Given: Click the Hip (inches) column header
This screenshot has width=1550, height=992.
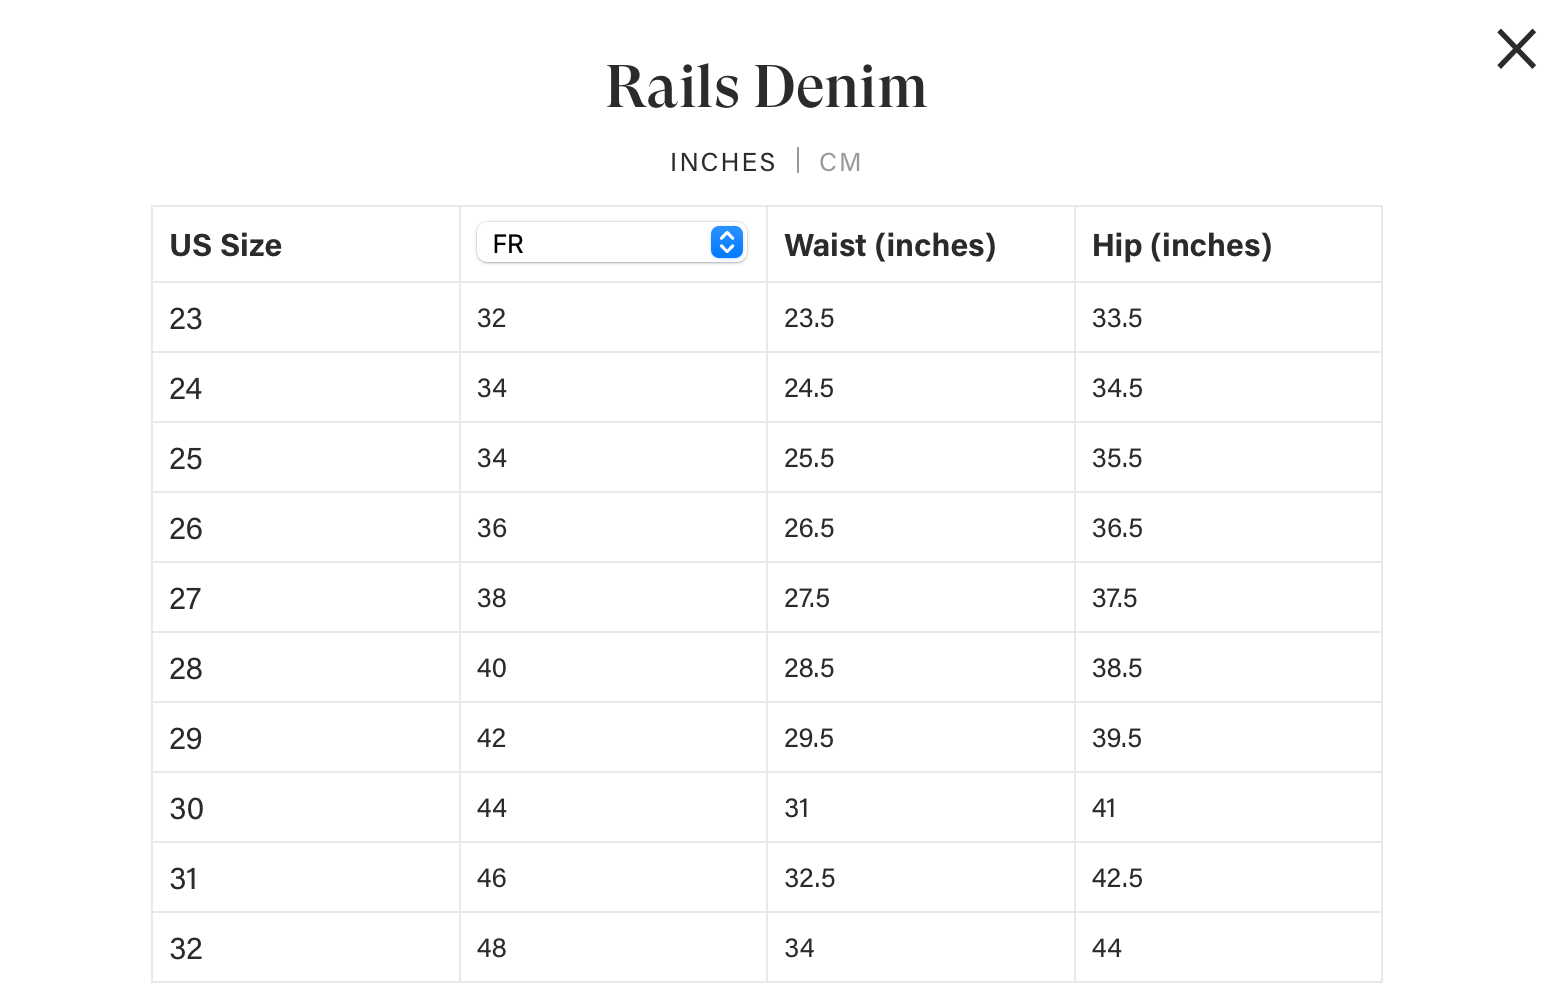Looking at the screenshot, I should (1181, 245).
